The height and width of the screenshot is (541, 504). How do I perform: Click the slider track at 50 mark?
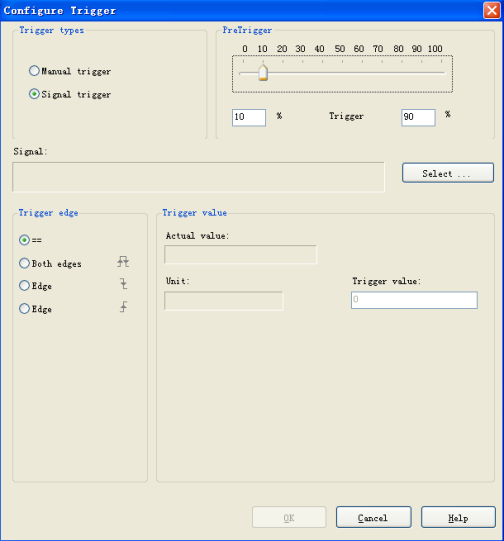pyautogui.click(x=342, y=73)
